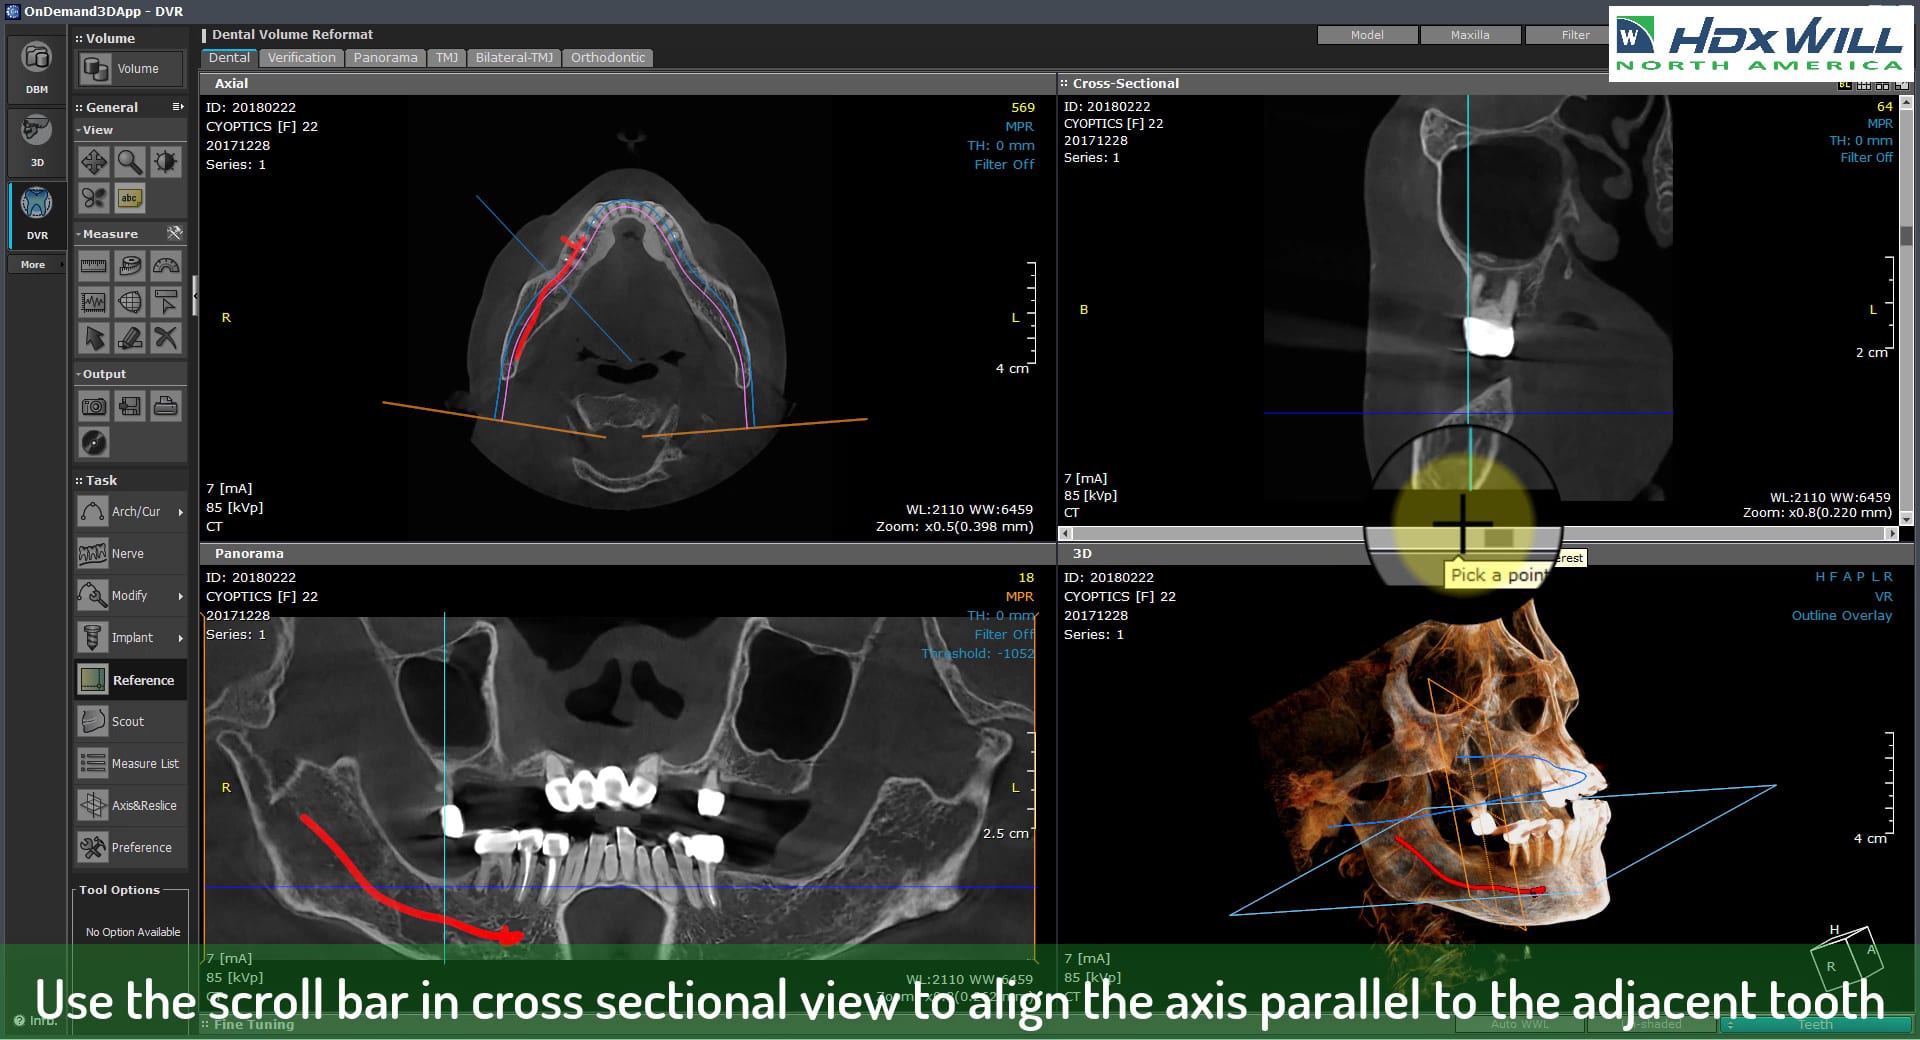Select the windowing brightness/contrast tool
The height and width of the screenshot is (1040, 1920).
(166, 162)
